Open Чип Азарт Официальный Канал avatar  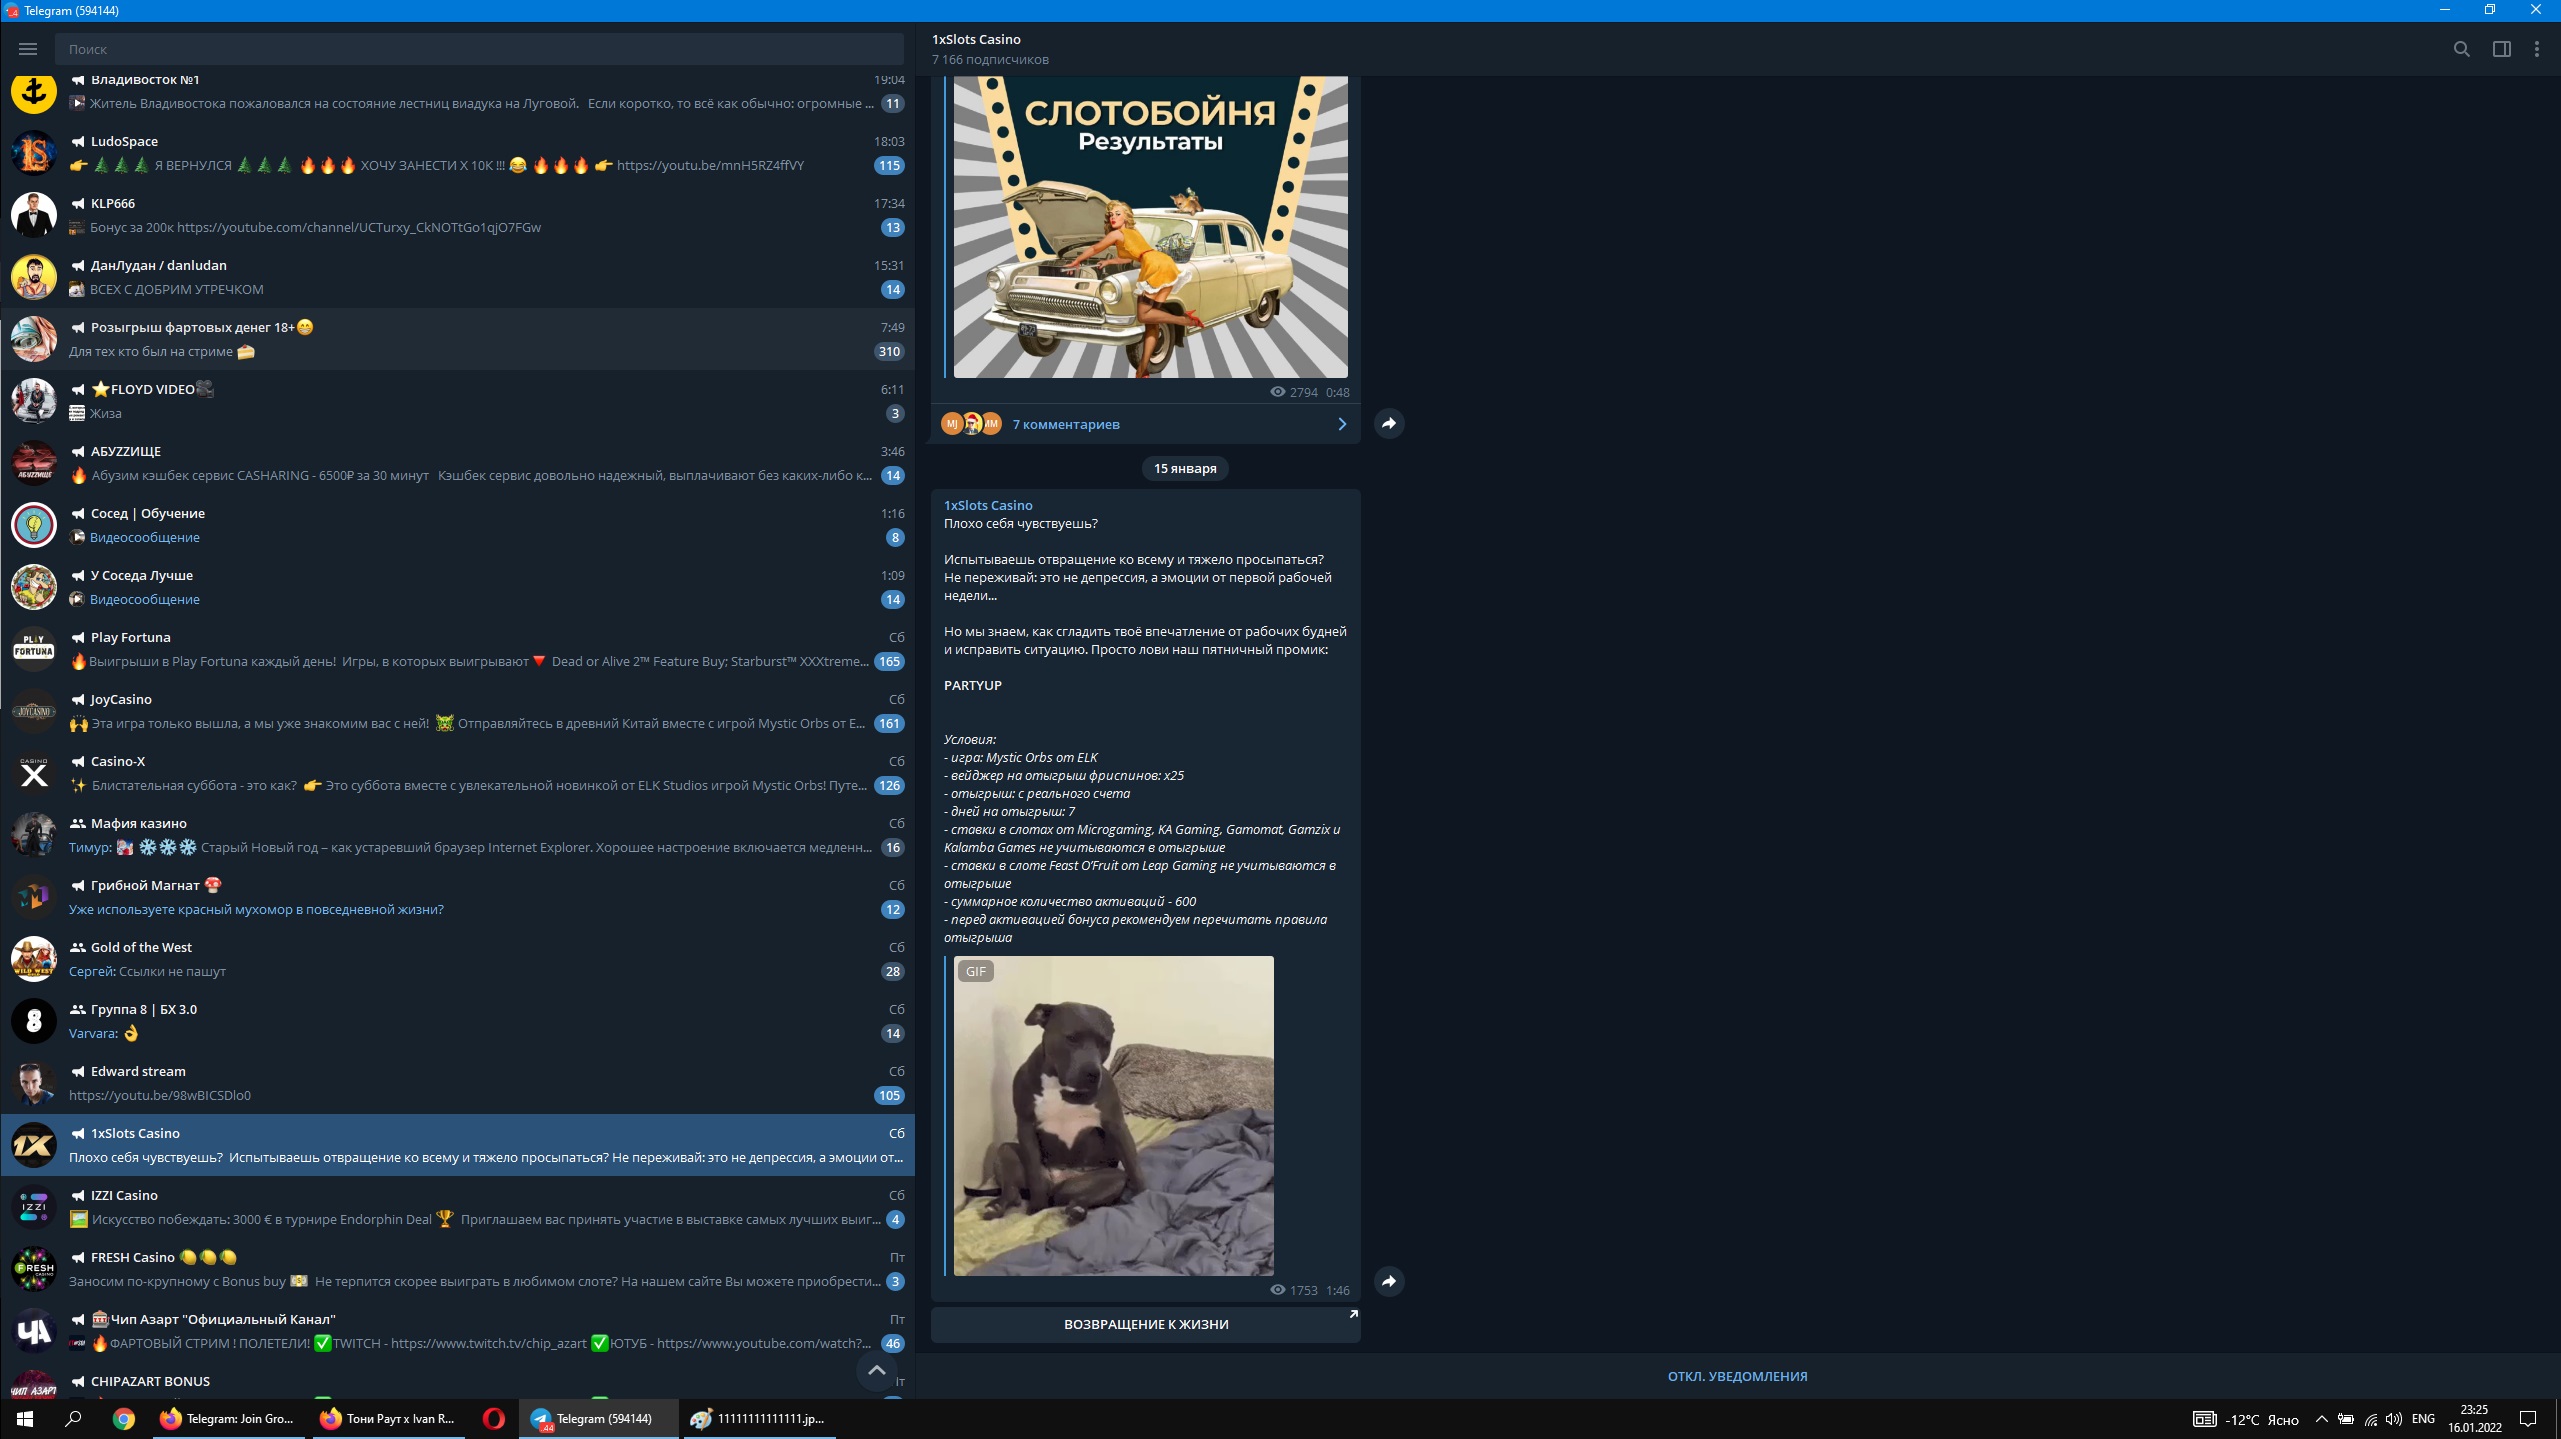click(x=33, y=1331)
